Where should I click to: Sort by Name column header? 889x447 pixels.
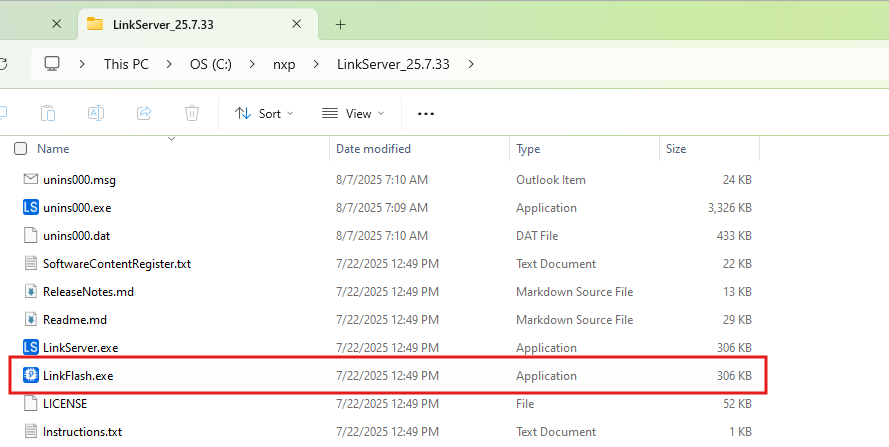[x=53, y=149]
